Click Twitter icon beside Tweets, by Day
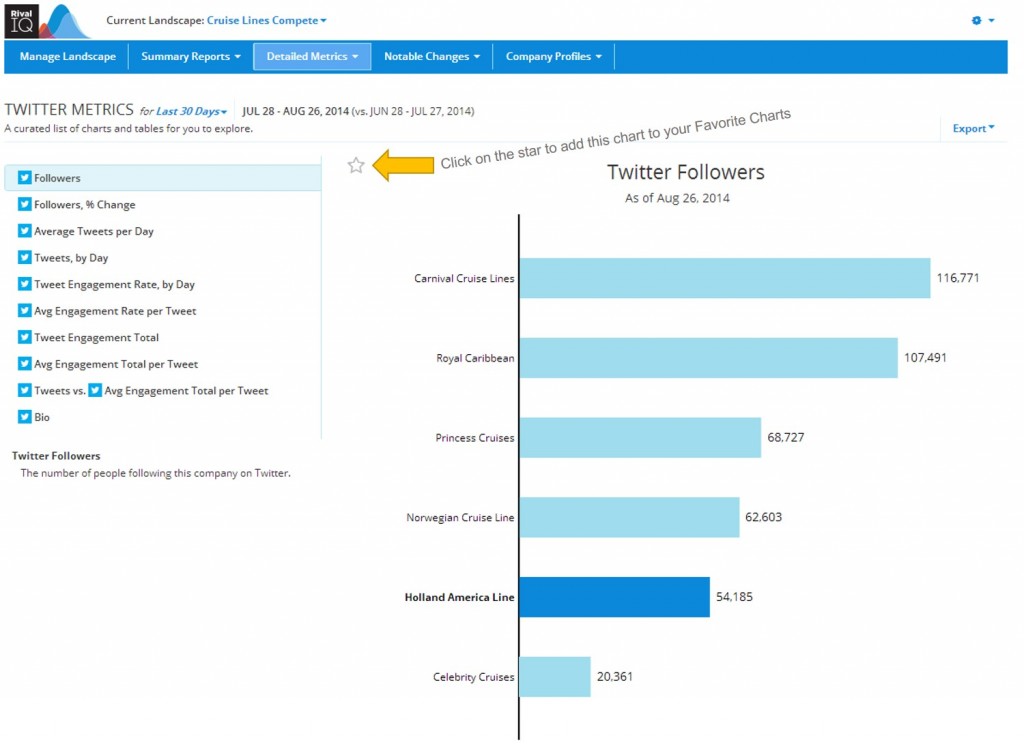This screenshot has height=751, width=1024. click(25, 257)
